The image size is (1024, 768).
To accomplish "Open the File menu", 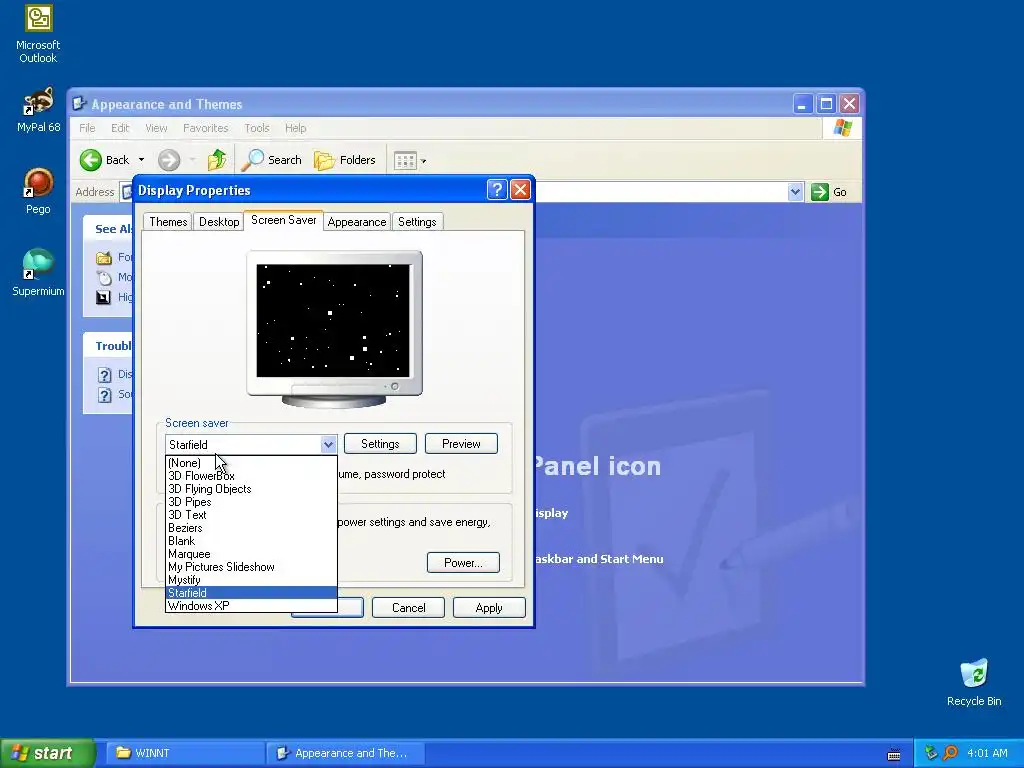I will click(x=87, y=128).
